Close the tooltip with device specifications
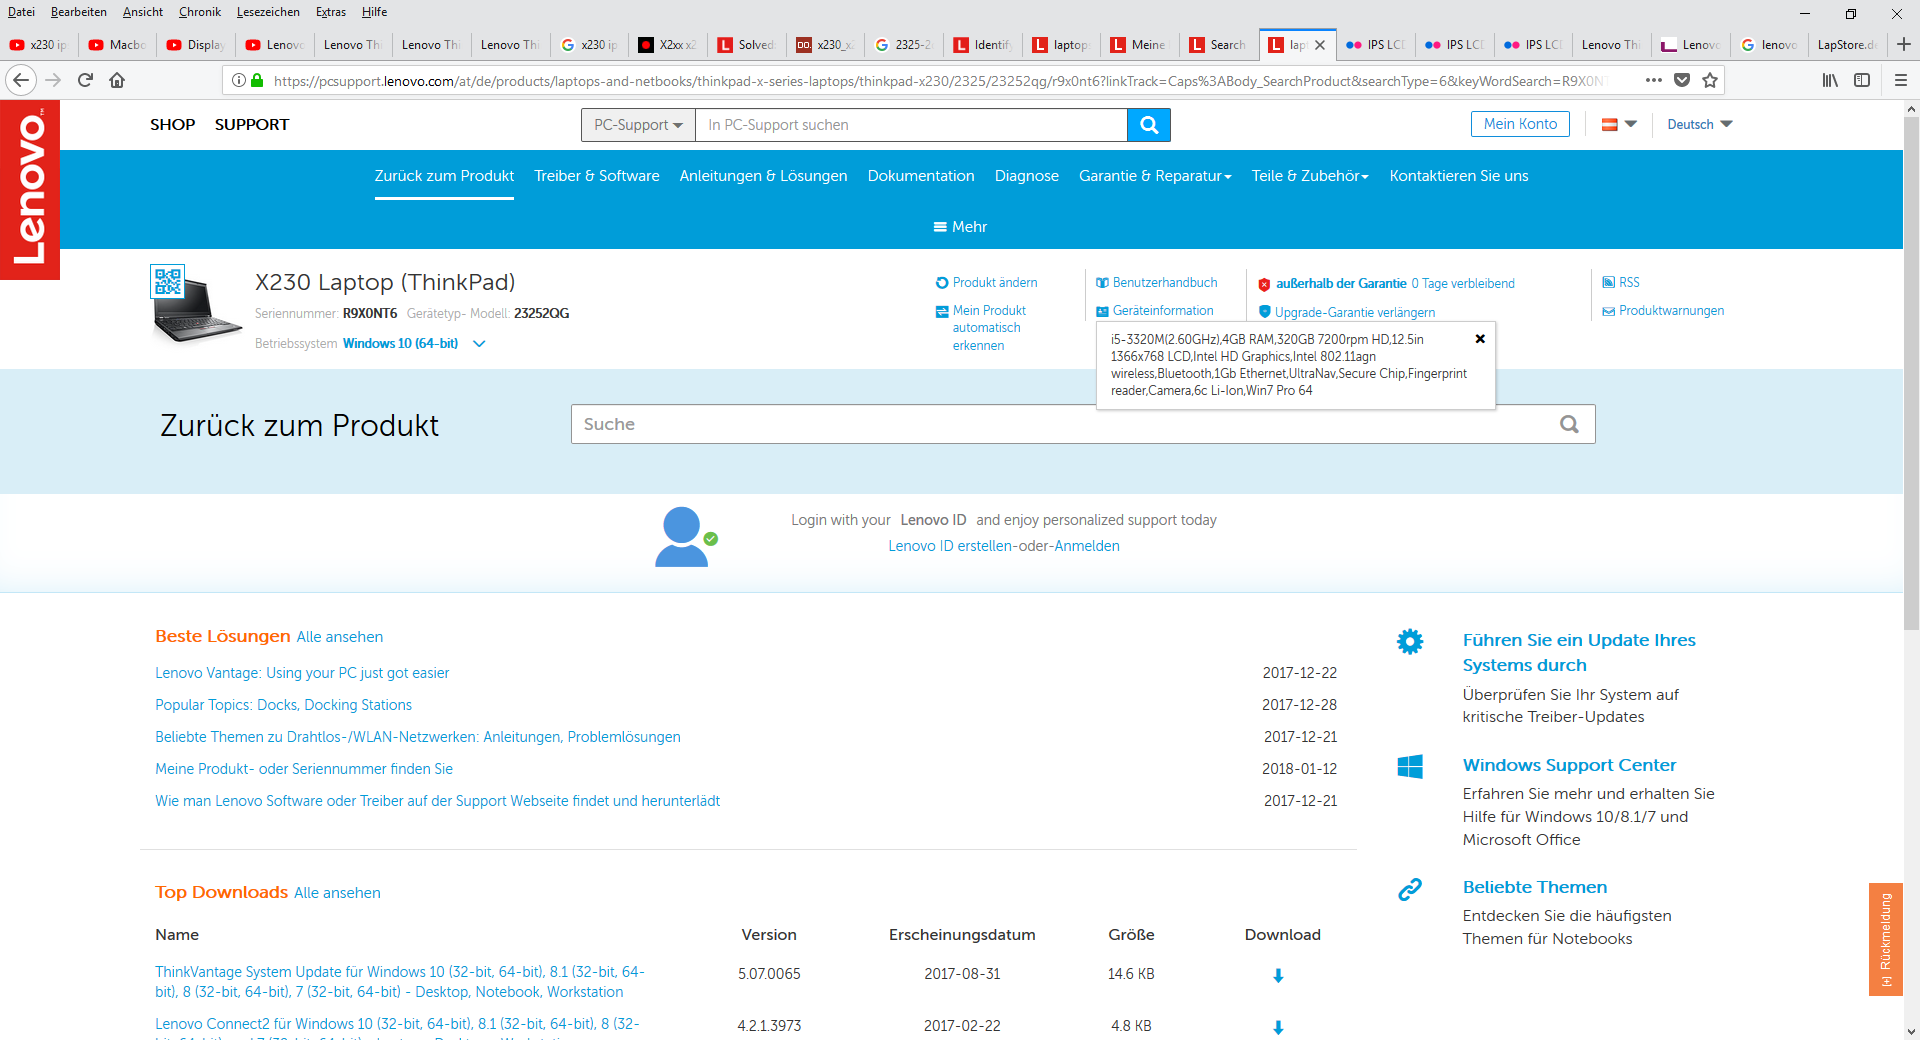The image size is (1920, 1040). (1480, 339)
